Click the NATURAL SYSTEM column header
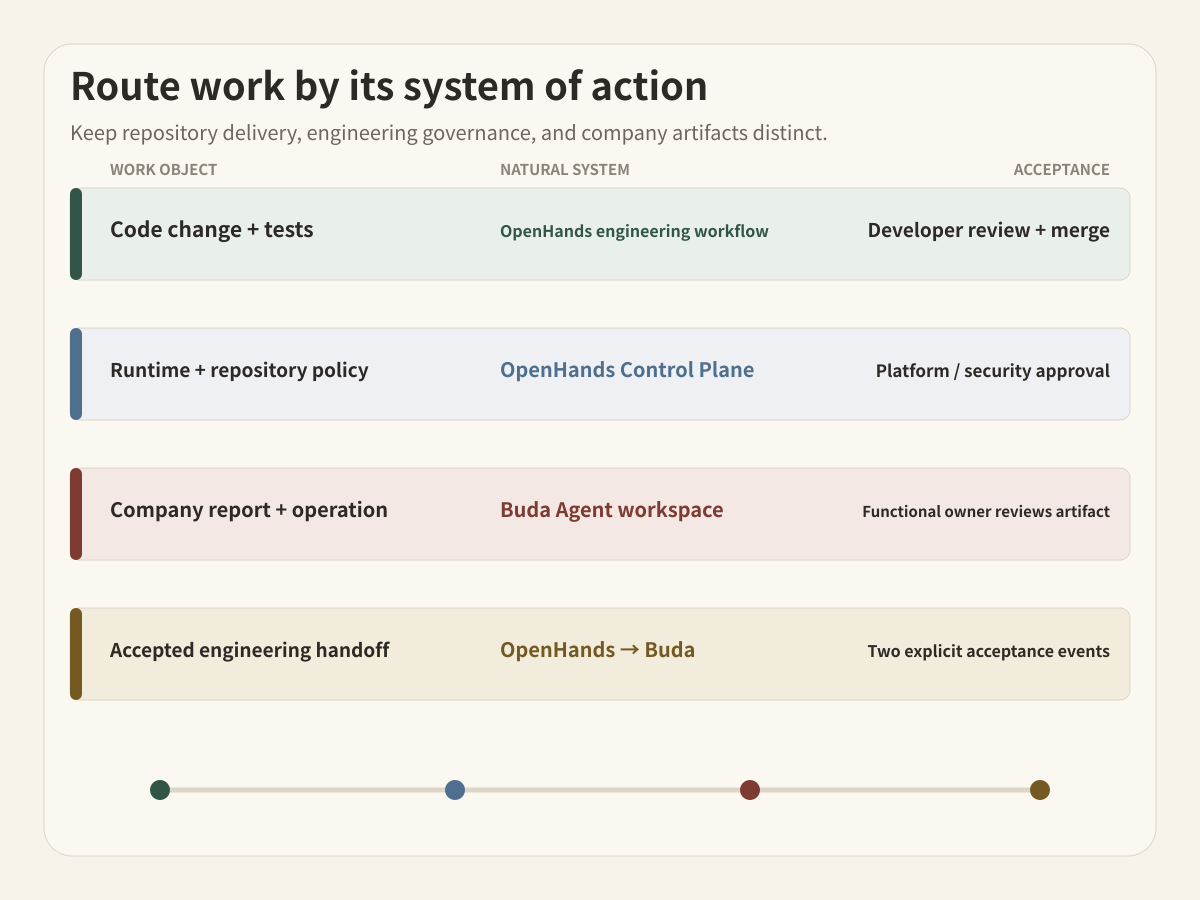The image size is (1200, 900). pyautogui.click(x=565, y=170)
